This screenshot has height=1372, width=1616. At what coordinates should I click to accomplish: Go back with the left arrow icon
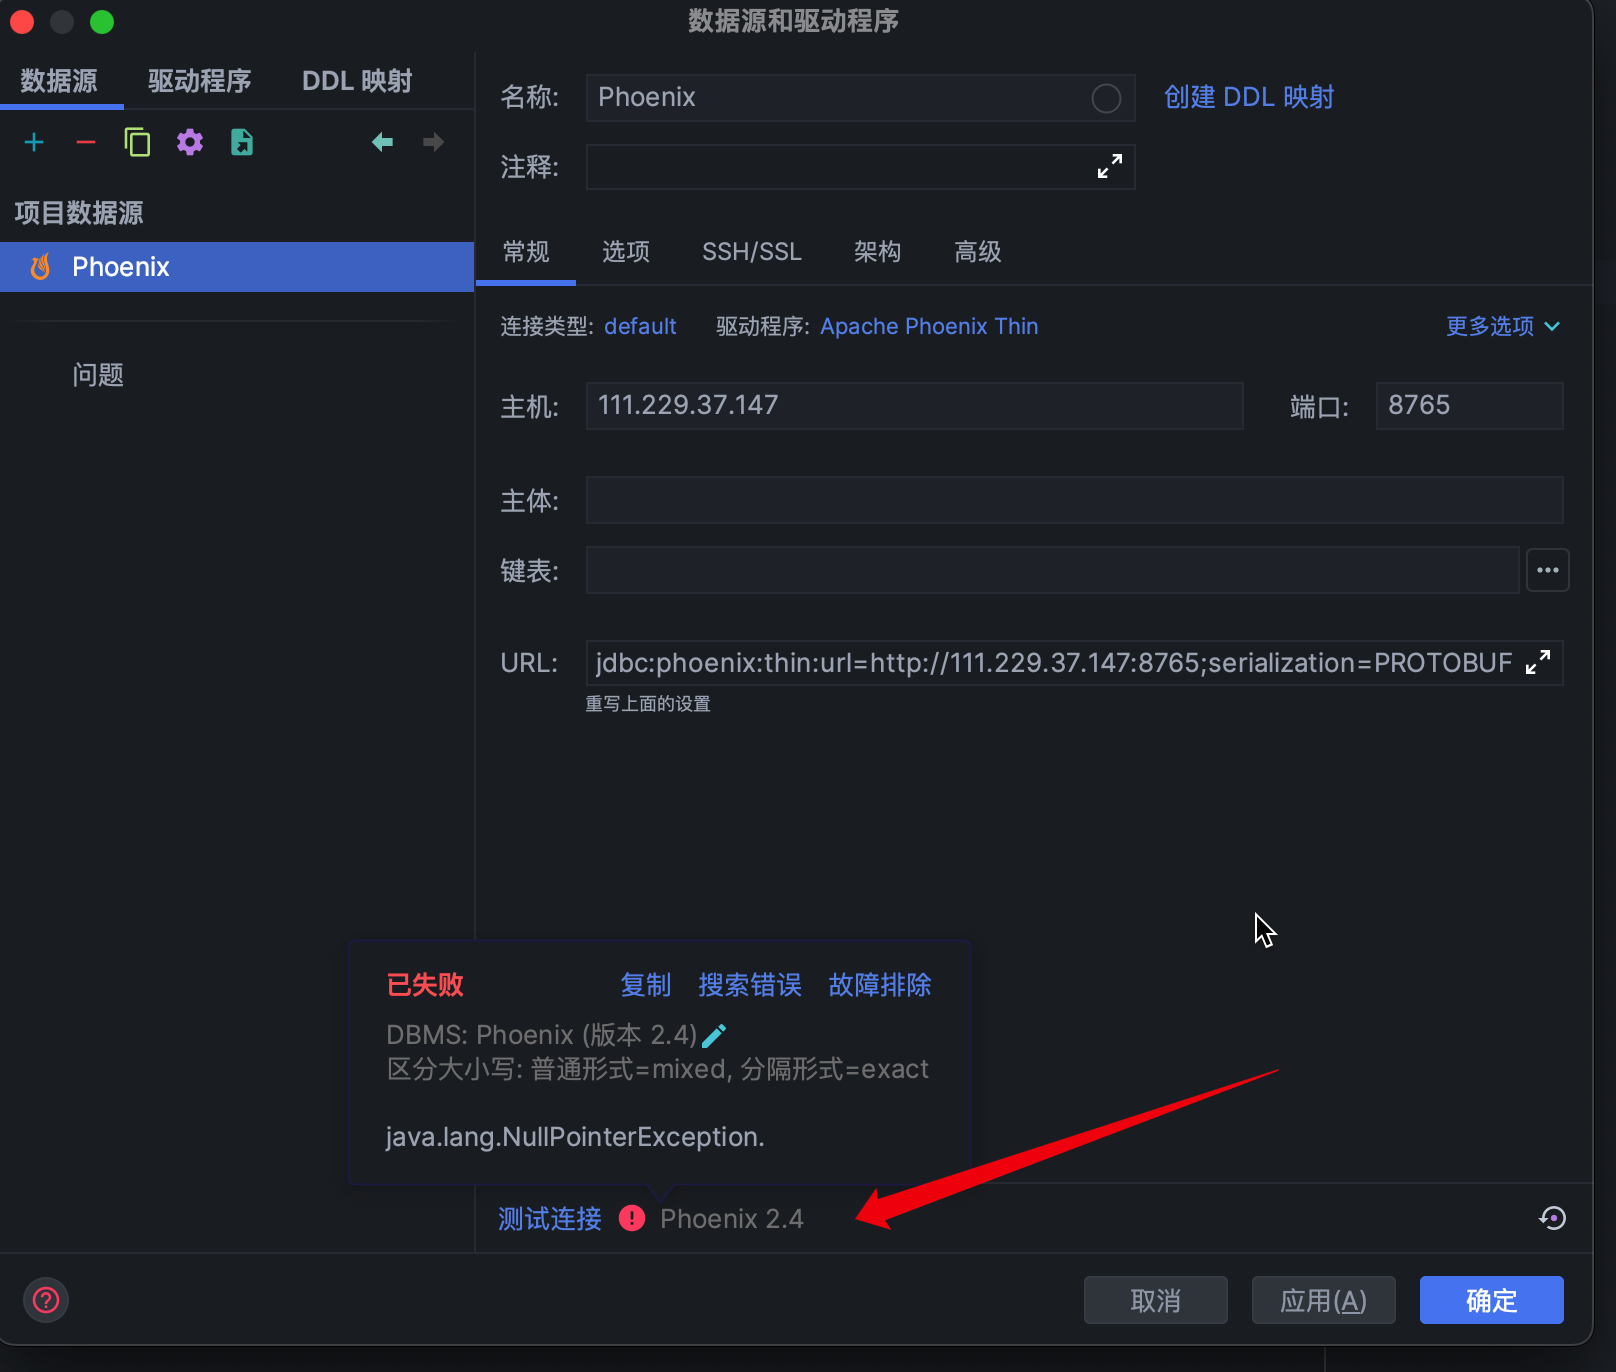click(x=382, y=142)
